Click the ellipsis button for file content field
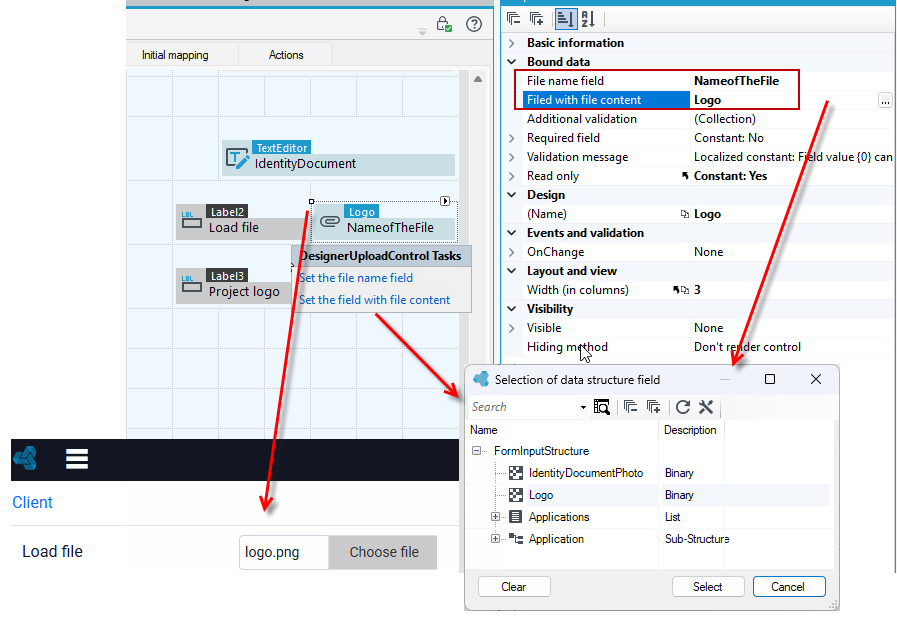Image resolution: width=897 pixels, height=635 pixels. (x=885, y=101)
